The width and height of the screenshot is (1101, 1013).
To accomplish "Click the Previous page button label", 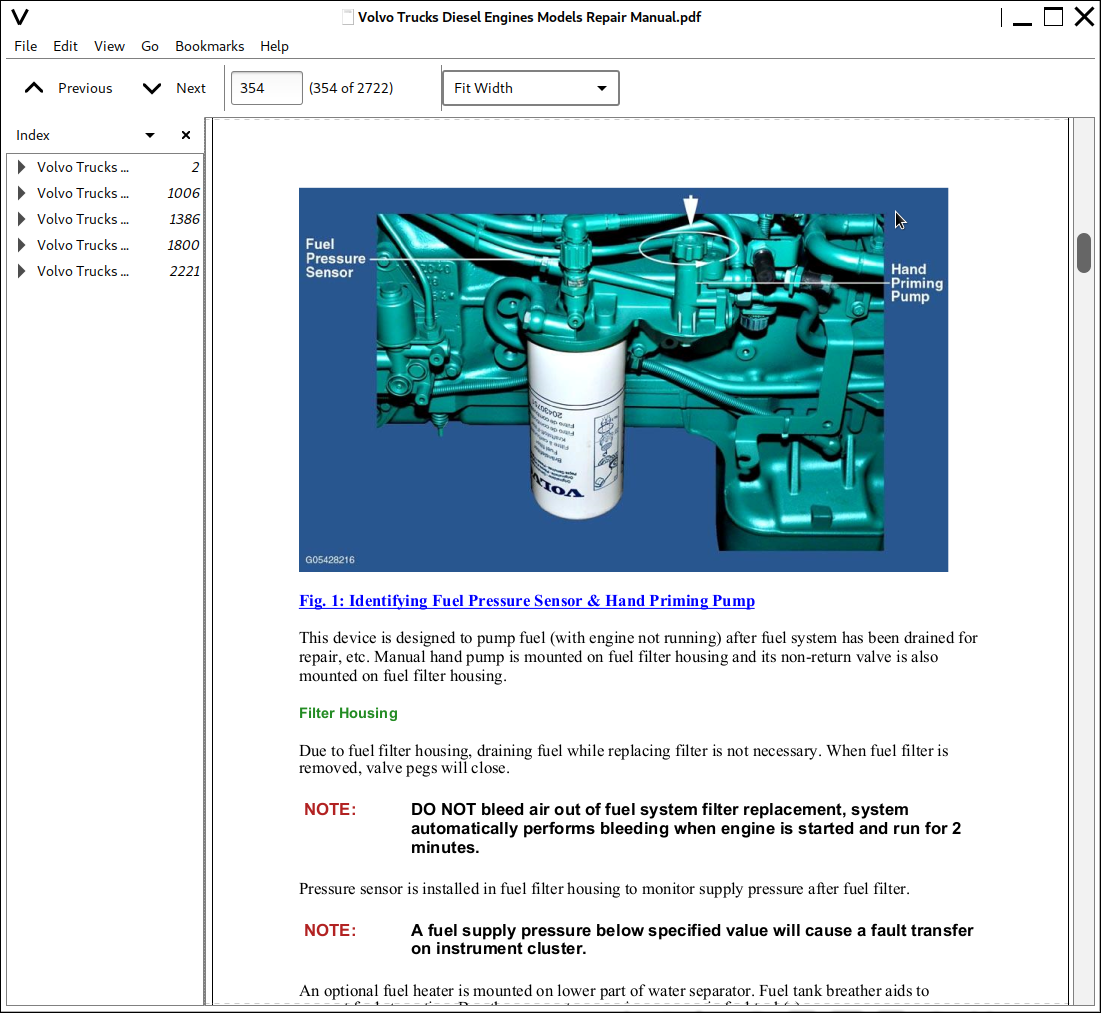I will click(x=85, y=88).
